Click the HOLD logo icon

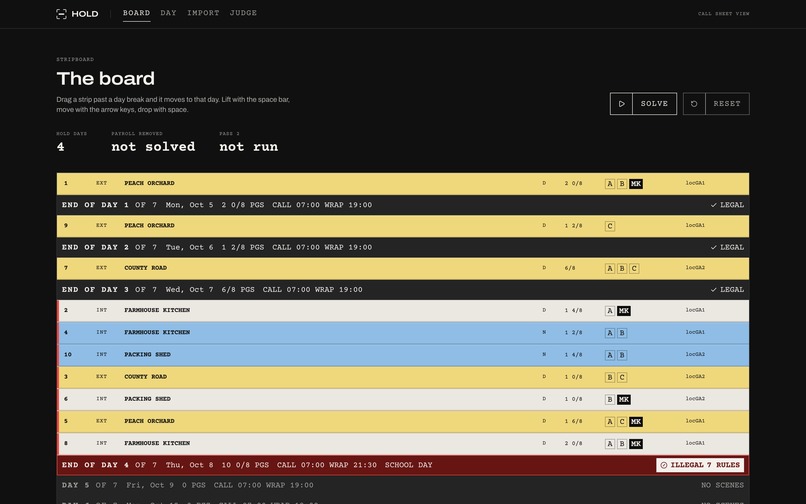[61, 14]
